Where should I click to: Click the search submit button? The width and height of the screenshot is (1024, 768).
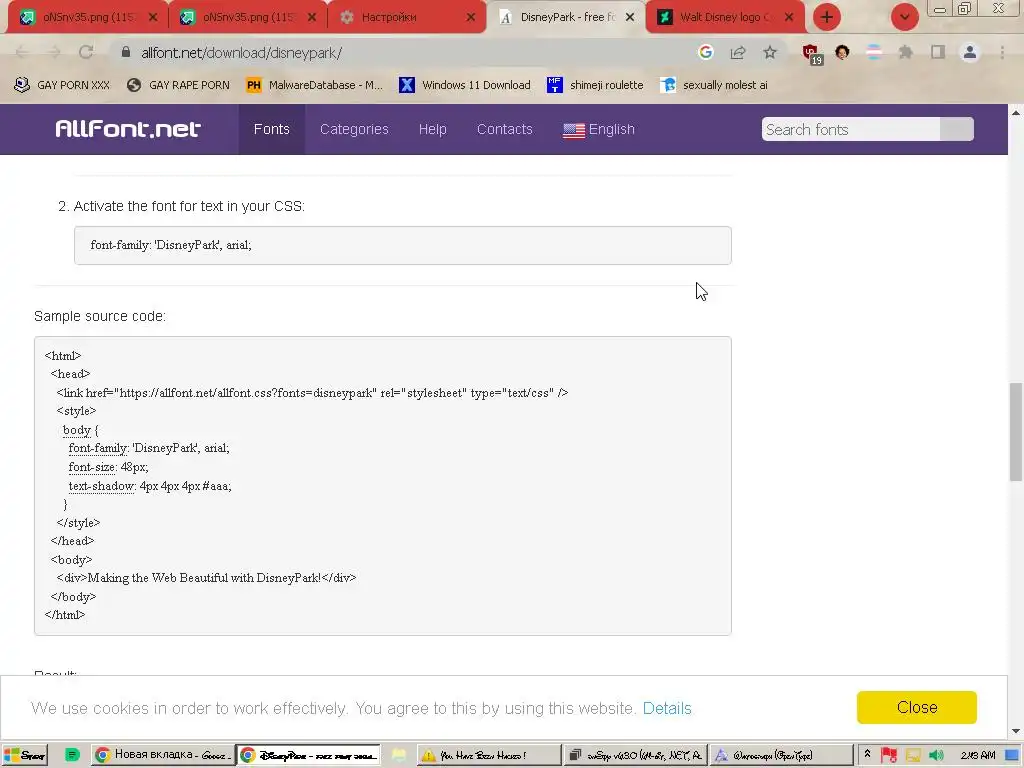957,129
